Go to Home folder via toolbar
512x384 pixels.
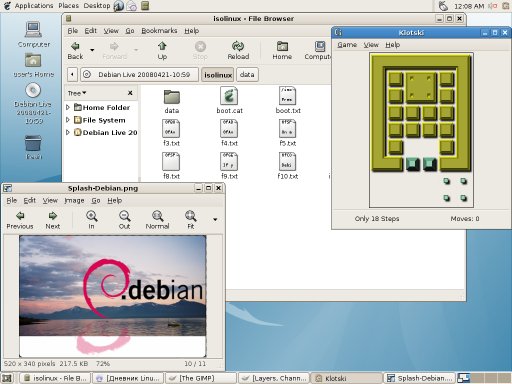click(282, 50)
